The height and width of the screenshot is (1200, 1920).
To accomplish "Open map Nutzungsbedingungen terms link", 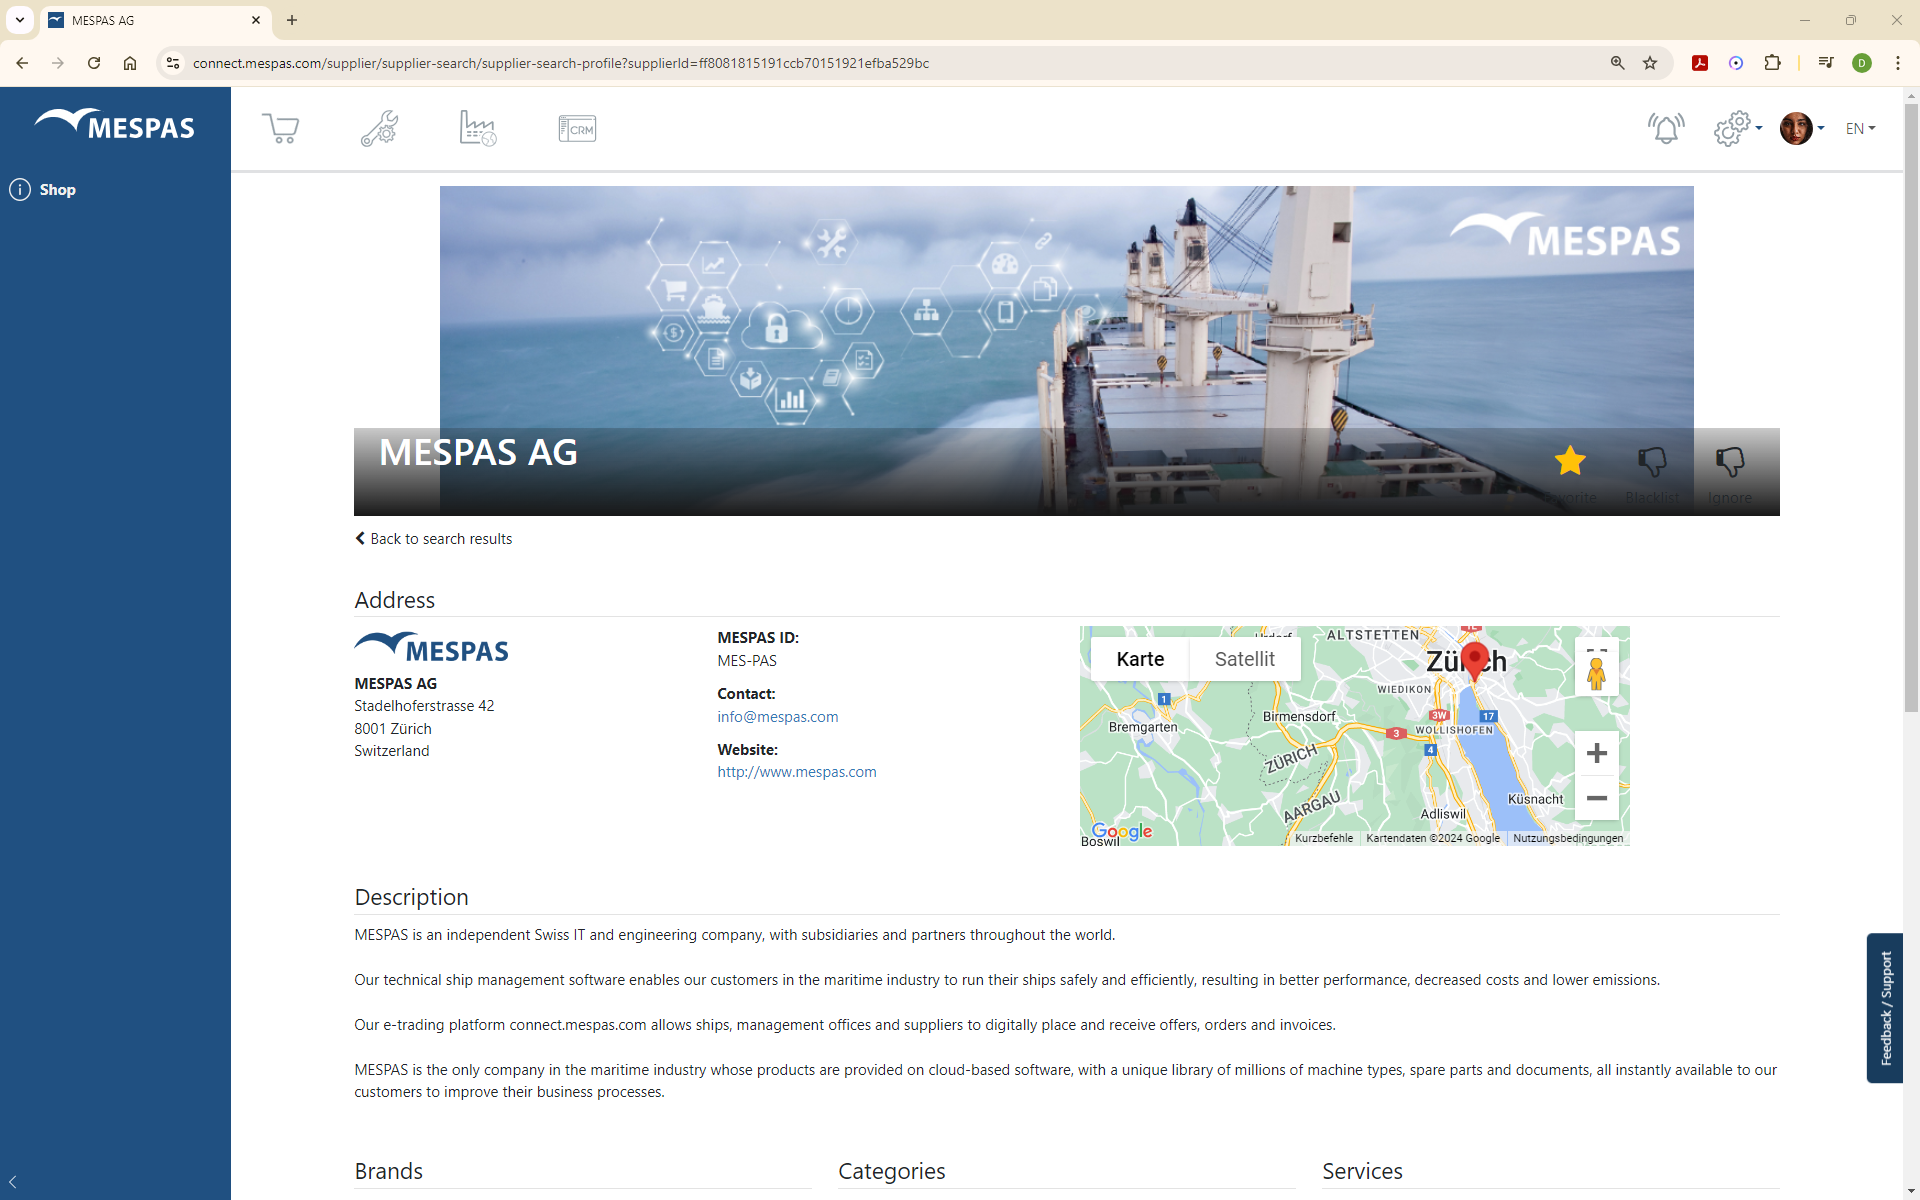I will click(1568, 839).
